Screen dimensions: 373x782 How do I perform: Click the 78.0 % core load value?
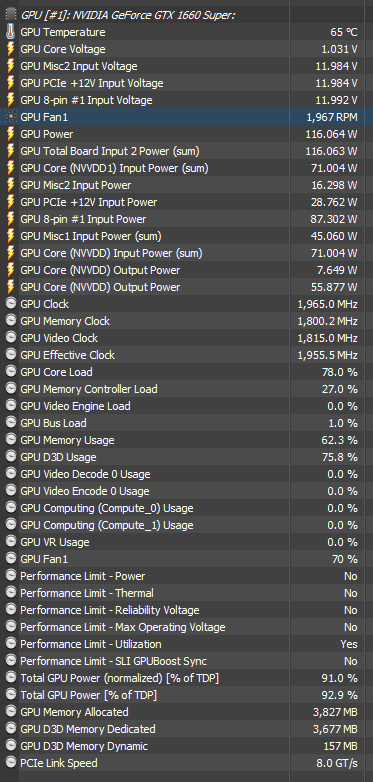coord(340,372)
